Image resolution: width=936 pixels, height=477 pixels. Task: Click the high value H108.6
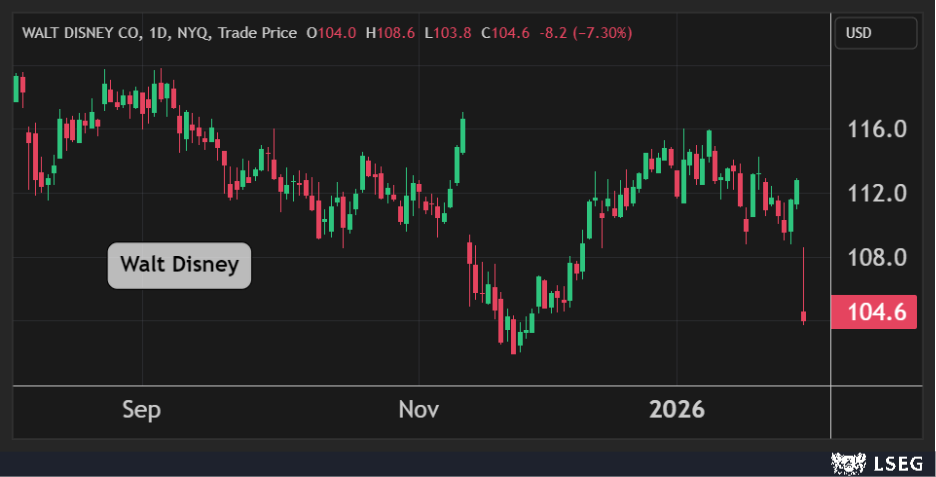[x=390, y=33]
